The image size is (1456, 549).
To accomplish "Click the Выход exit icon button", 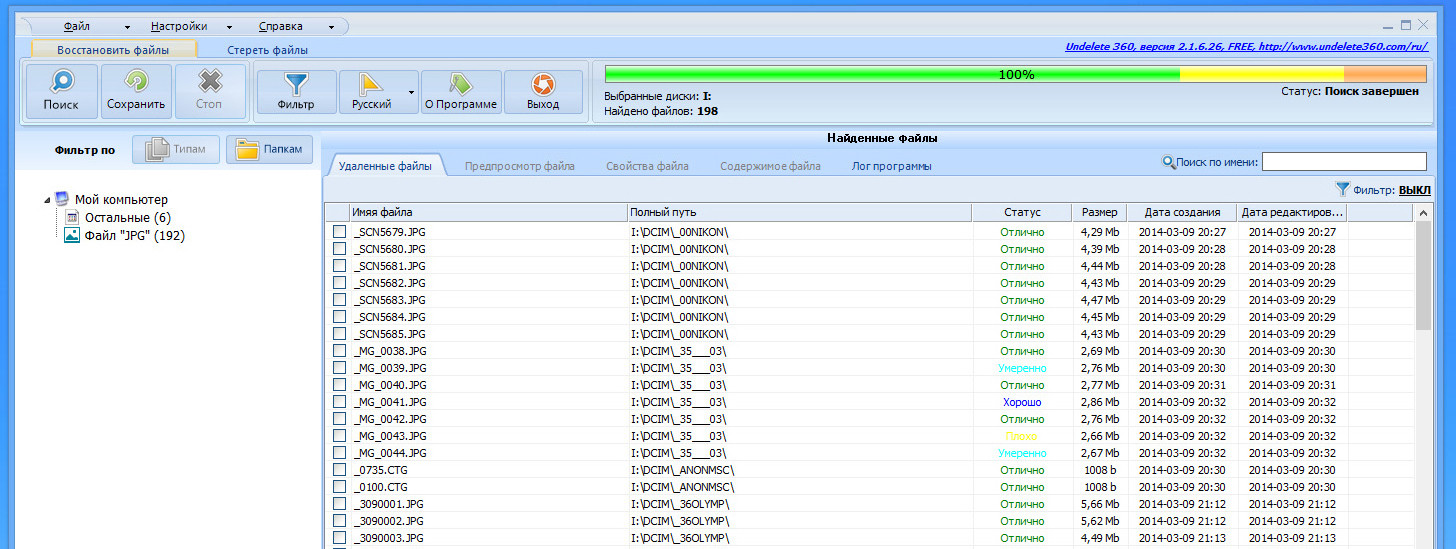I will tap(543, 91).
